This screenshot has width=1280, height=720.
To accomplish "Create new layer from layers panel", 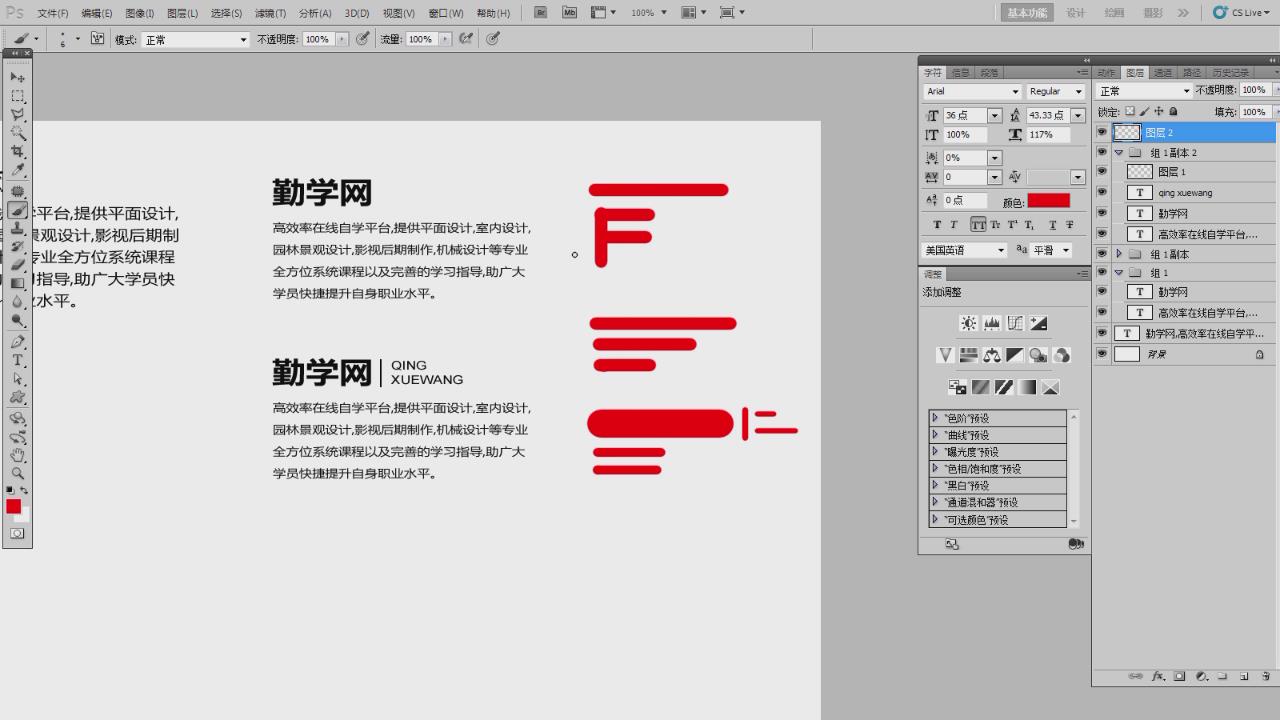I will [x=1244, y=677].
